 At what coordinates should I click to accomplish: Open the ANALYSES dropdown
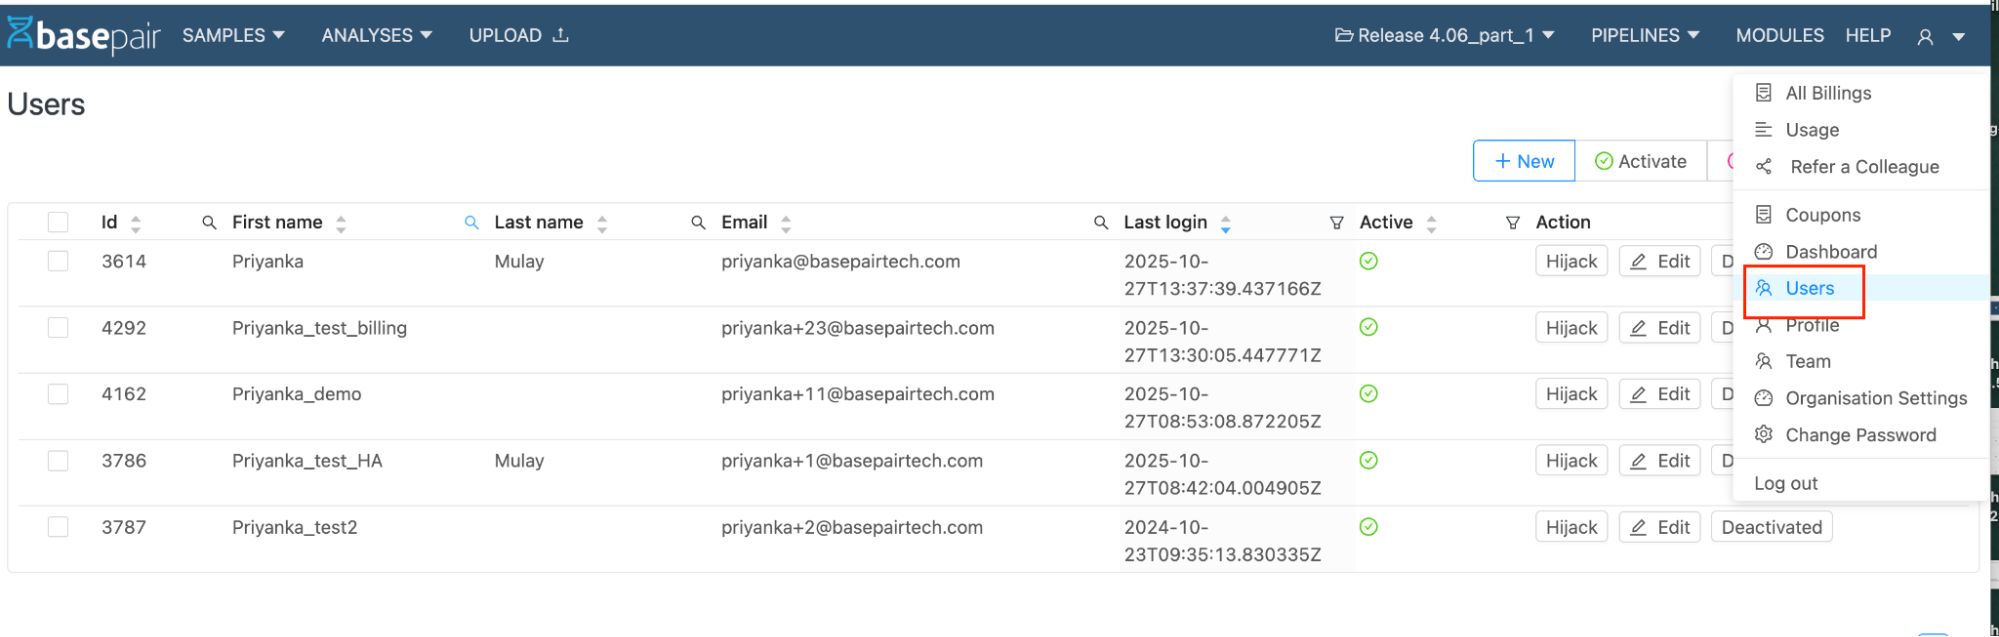tap(376, 35)
